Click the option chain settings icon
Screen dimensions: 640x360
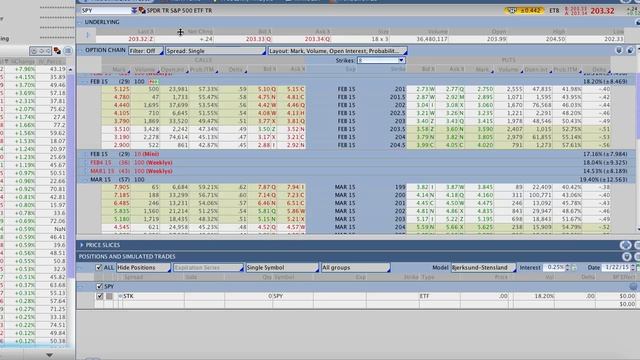pos(630,50)
